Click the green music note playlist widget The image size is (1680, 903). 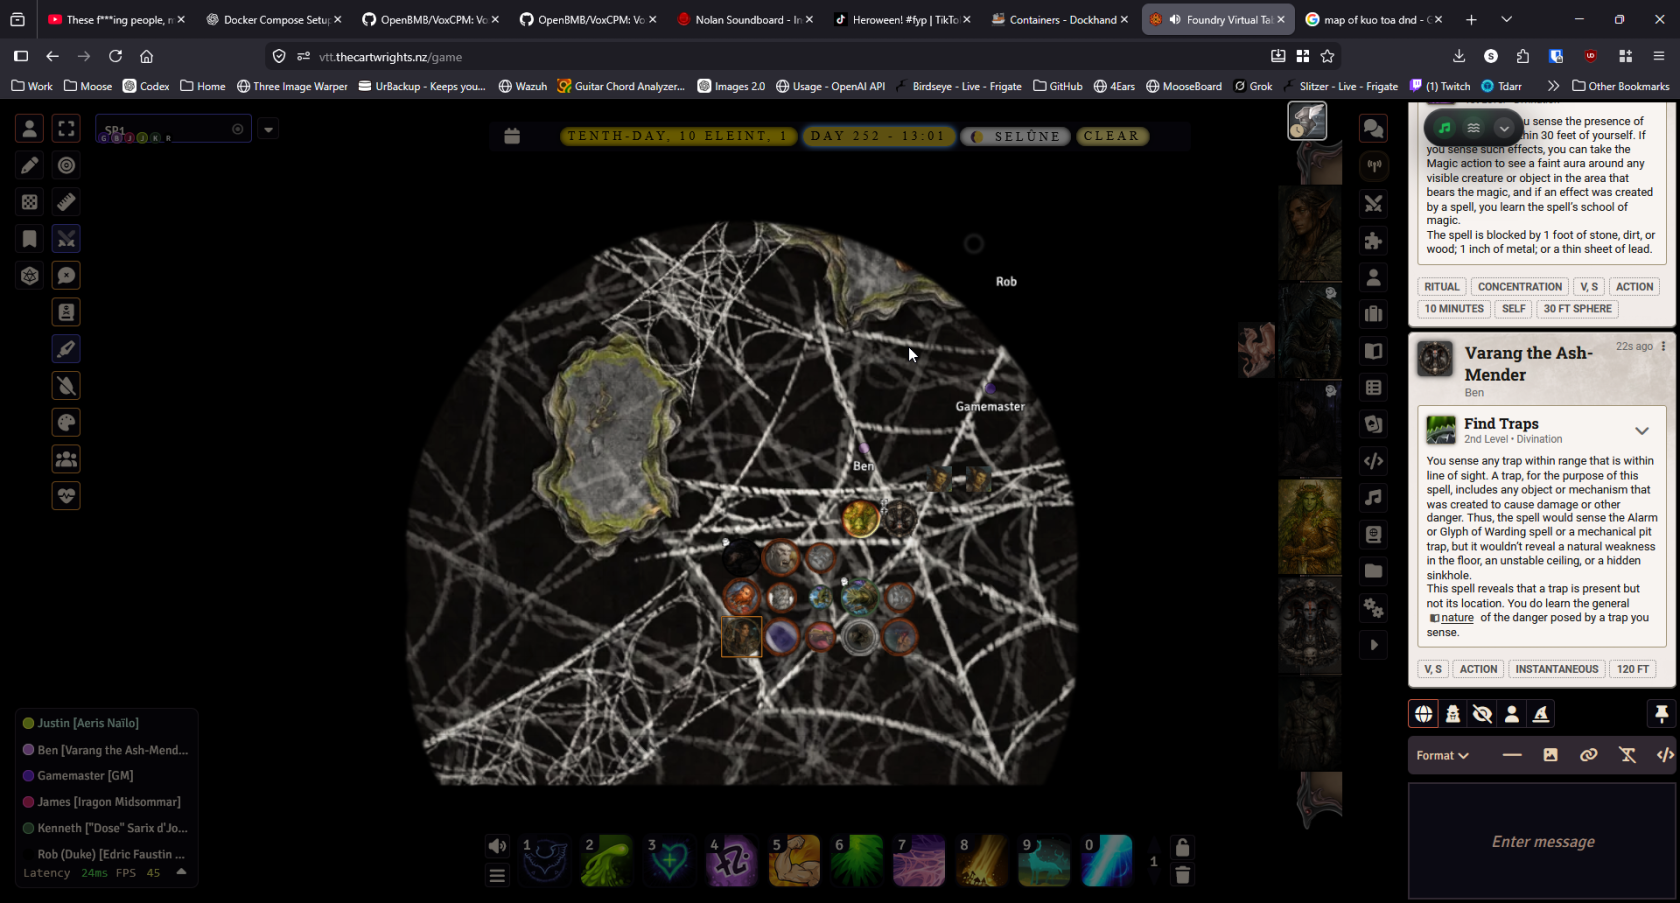[x=1444, y=128]
